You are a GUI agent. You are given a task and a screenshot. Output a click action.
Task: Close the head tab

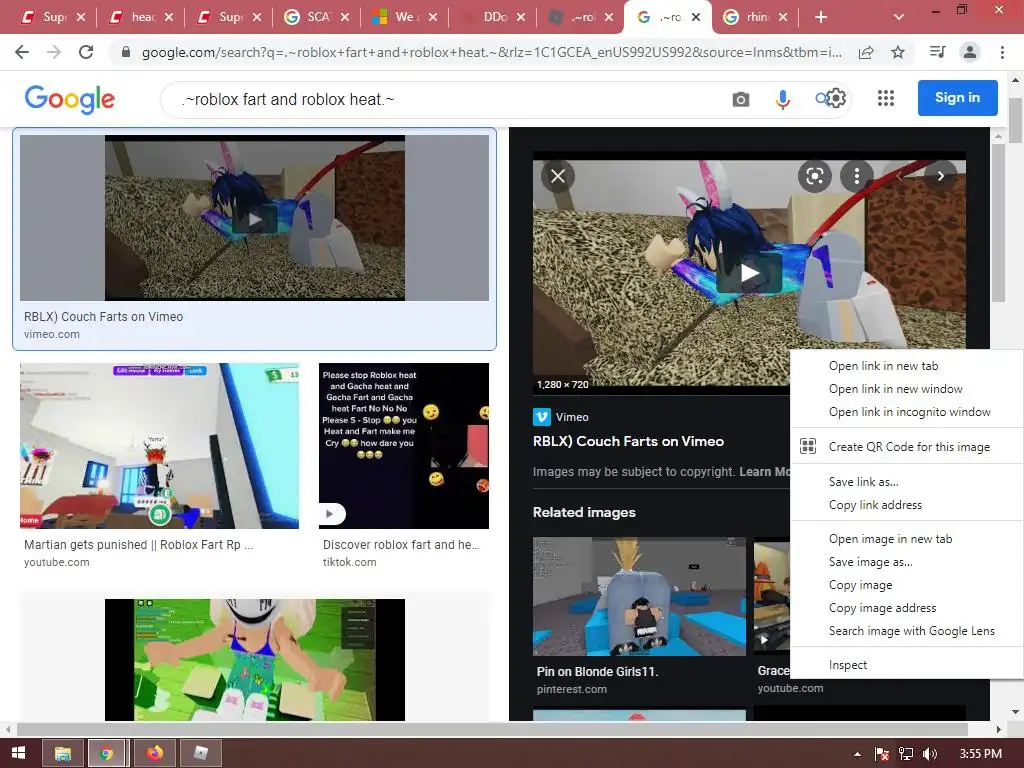[x=168, y=18]
